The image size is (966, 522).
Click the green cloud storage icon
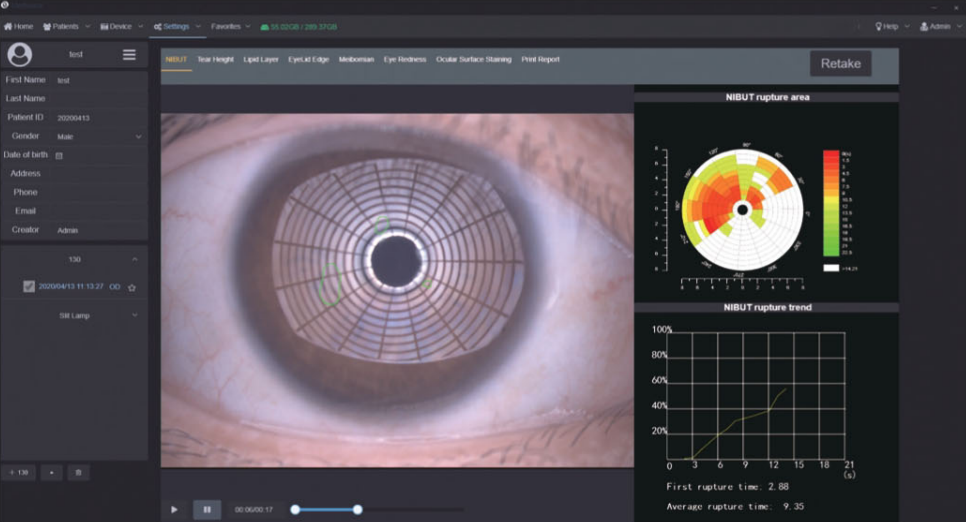tap(264, 26)
